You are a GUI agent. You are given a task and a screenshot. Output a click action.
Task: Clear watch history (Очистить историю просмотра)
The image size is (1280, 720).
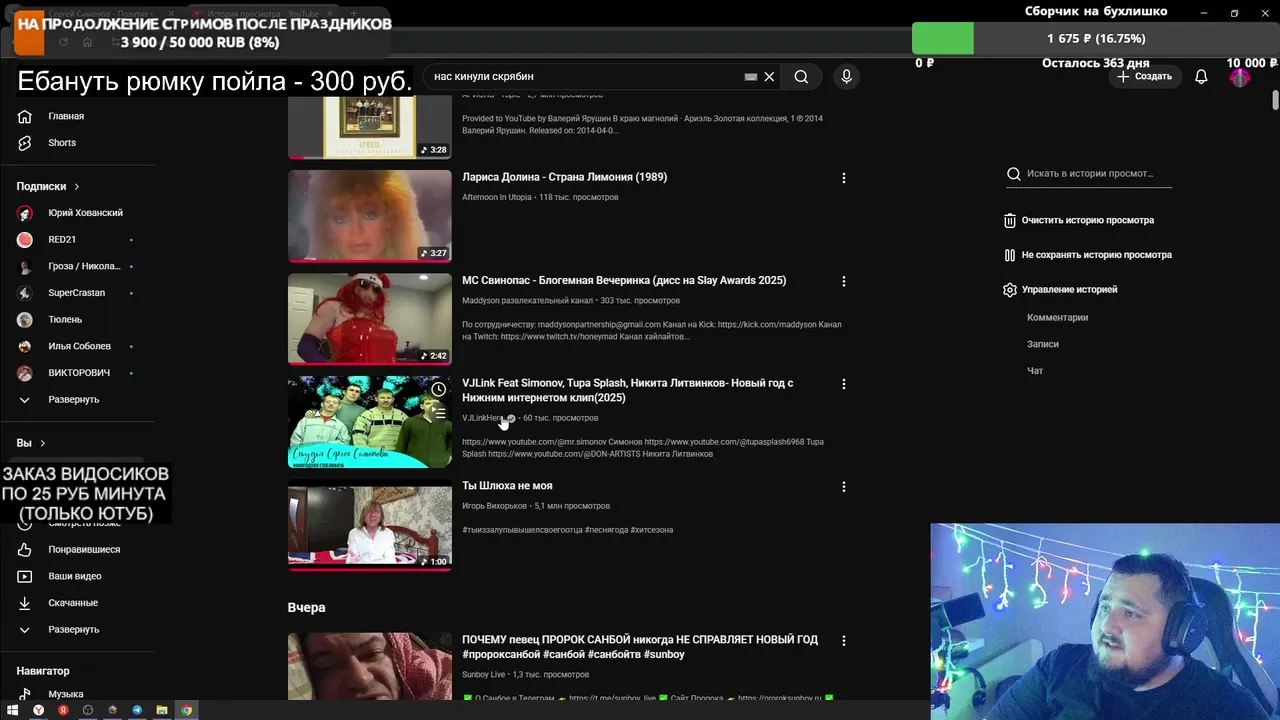1079,220
